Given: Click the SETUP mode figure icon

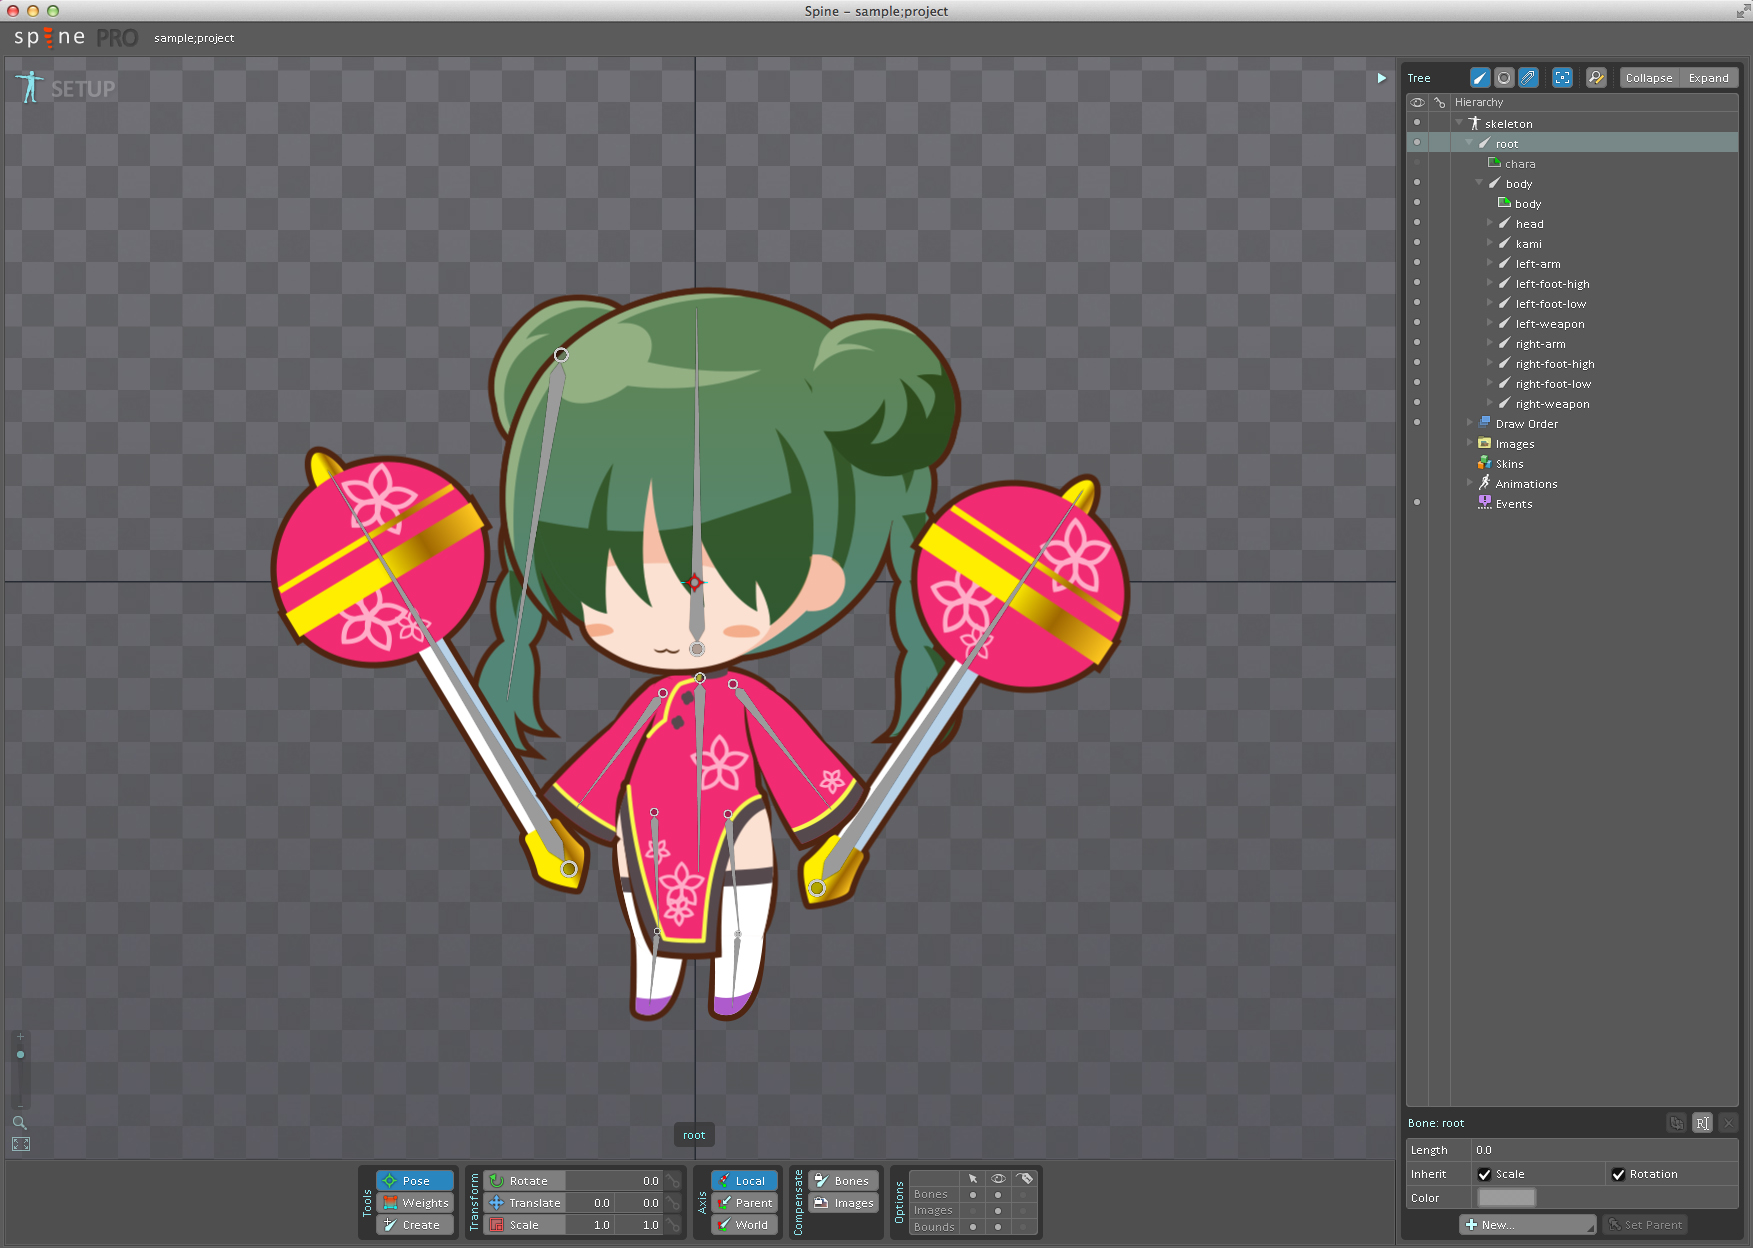Looking at the screenshot, I should 30,87.
